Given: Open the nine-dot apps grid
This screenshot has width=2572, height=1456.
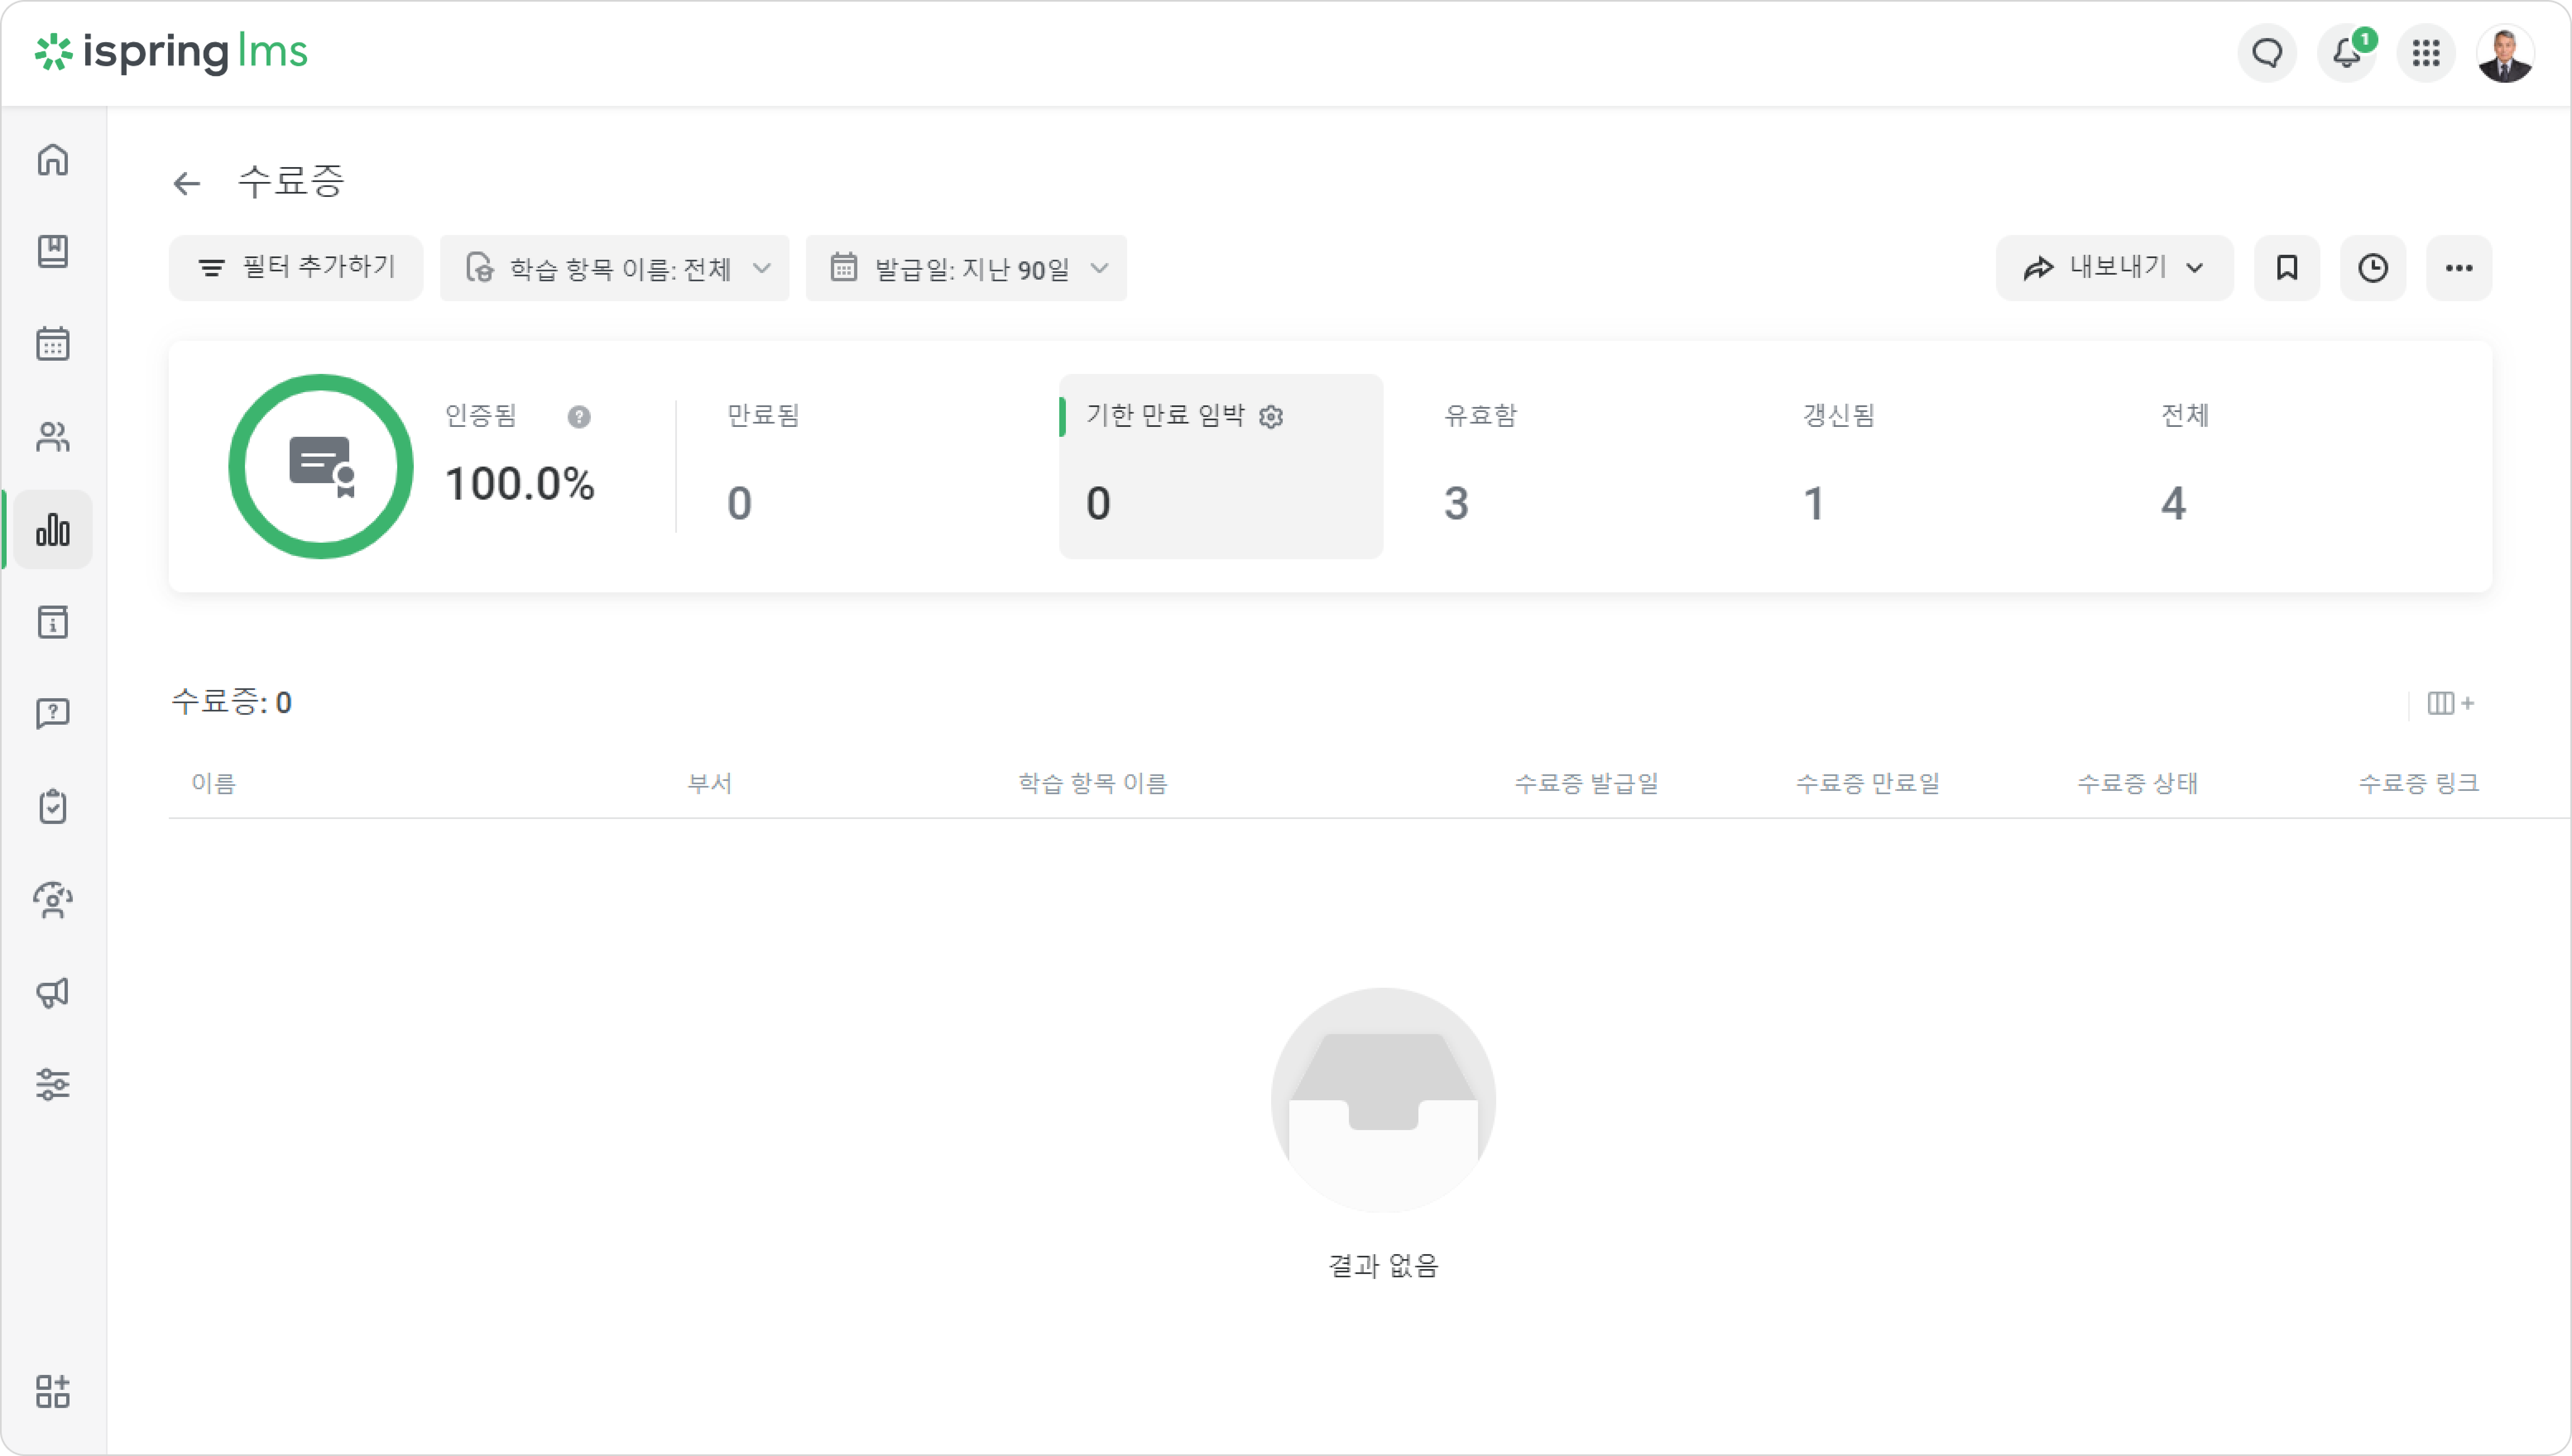Looking at the screenshot, I should pos(2426,52).
